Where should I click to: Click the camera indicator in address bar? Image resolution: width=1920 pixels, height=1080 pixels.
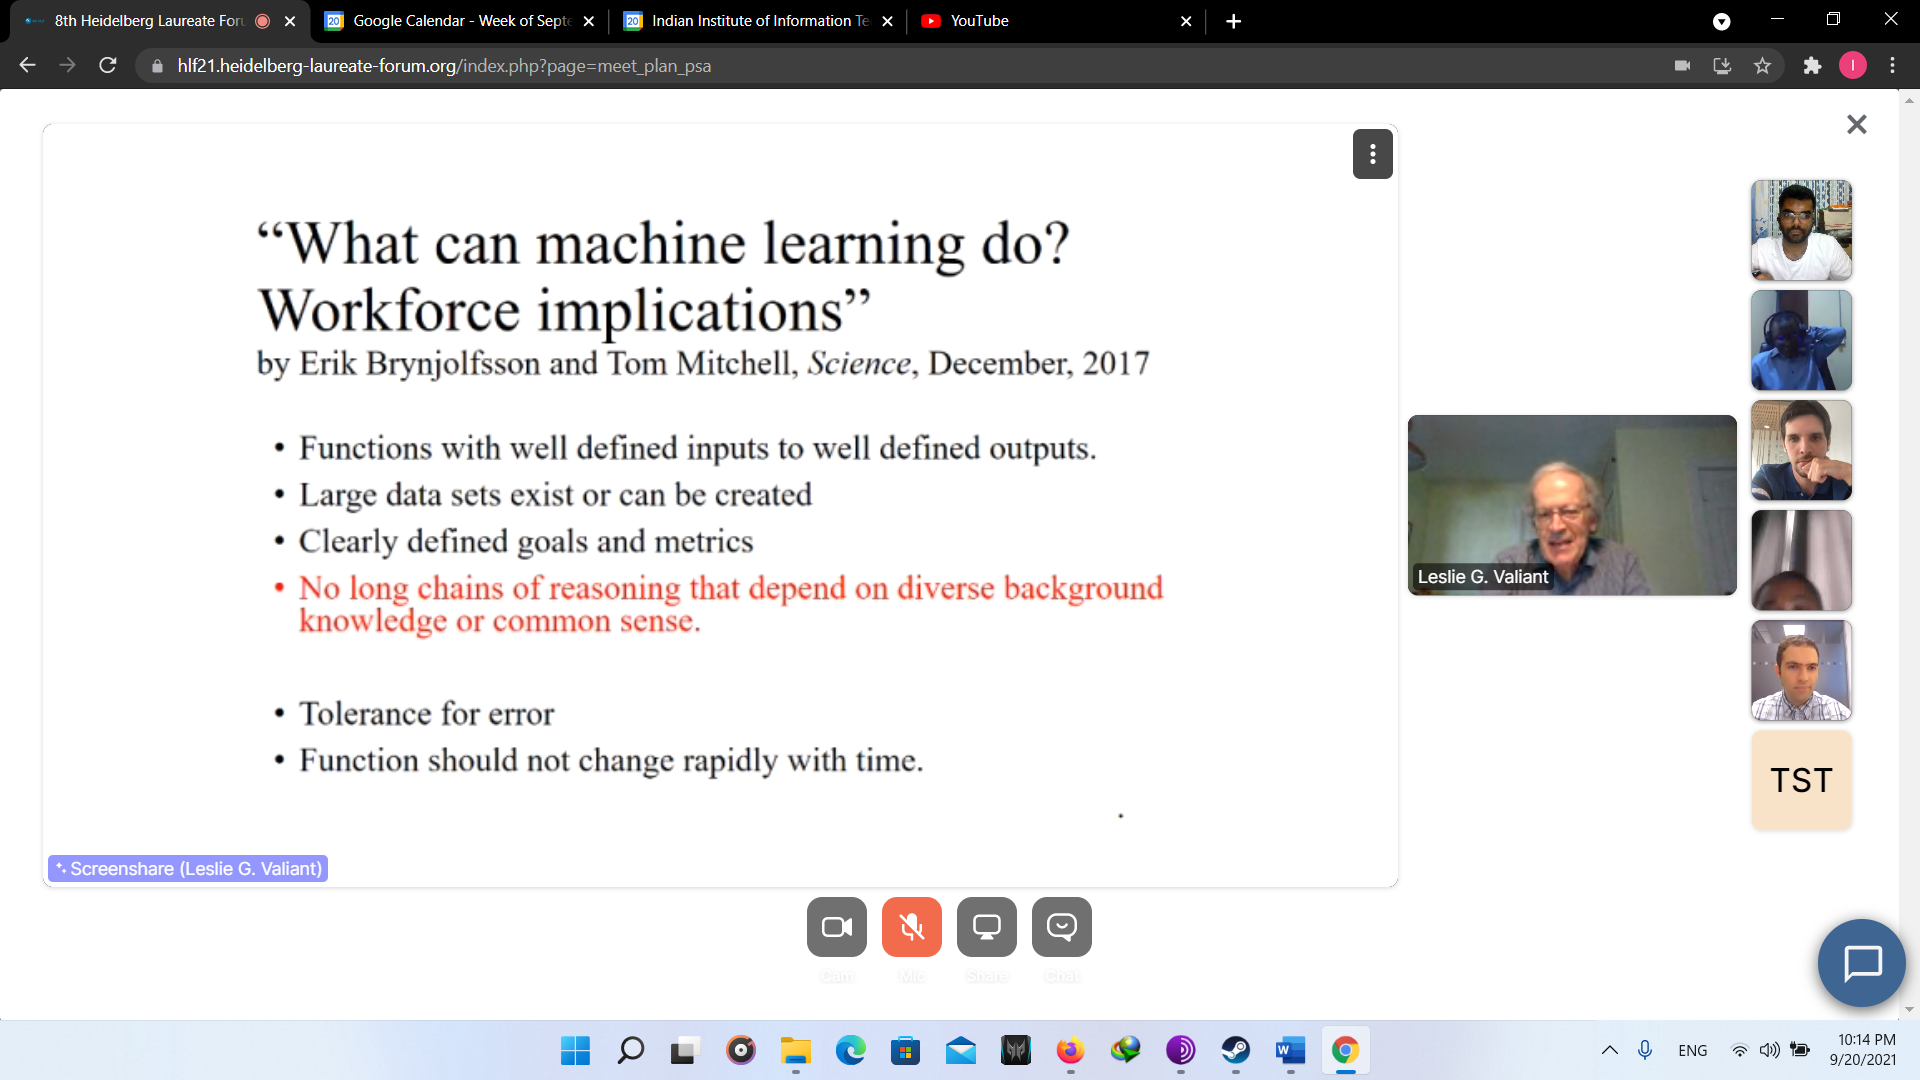(x=1682, y=66)
